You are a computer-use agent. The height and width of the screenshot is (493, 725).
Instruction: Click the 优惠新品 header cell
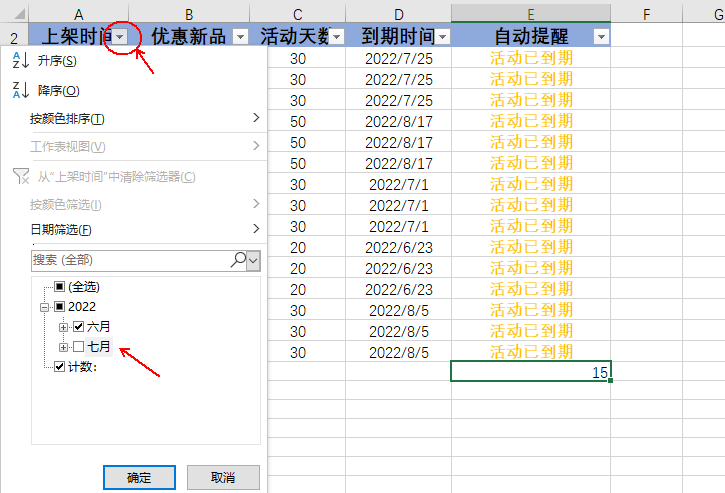tap(188, 36)
